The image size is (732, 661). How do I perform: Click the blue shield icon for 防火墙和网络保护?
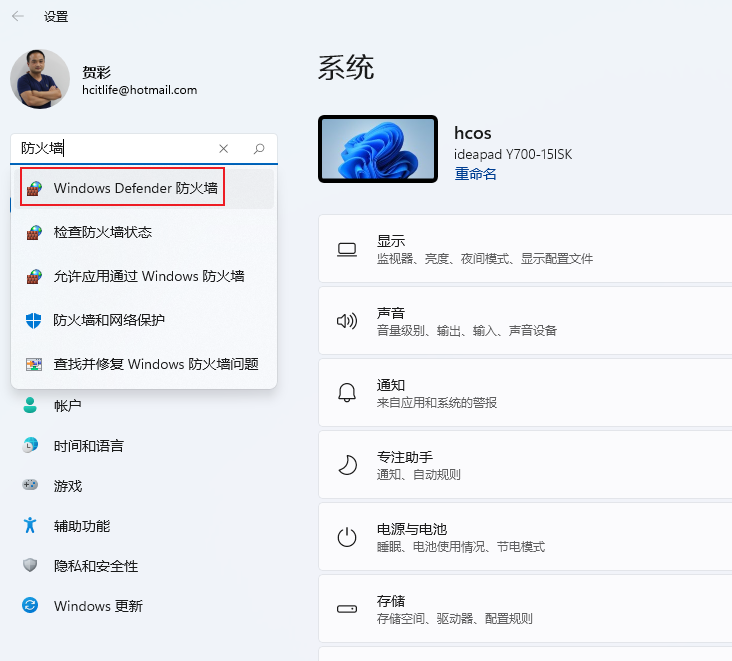tap(34, 321)
